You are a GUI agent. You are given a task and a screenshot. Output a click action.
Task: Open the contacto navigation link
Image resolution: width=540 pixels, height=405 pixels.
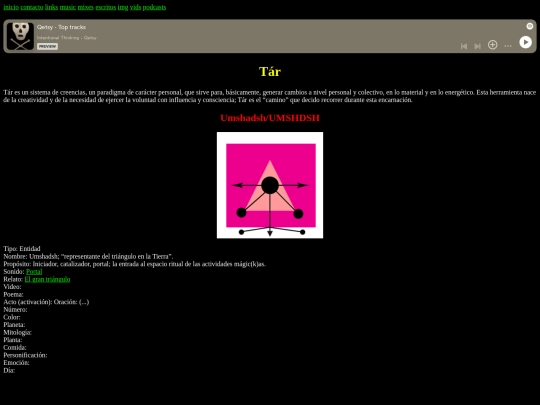[32, 7]
